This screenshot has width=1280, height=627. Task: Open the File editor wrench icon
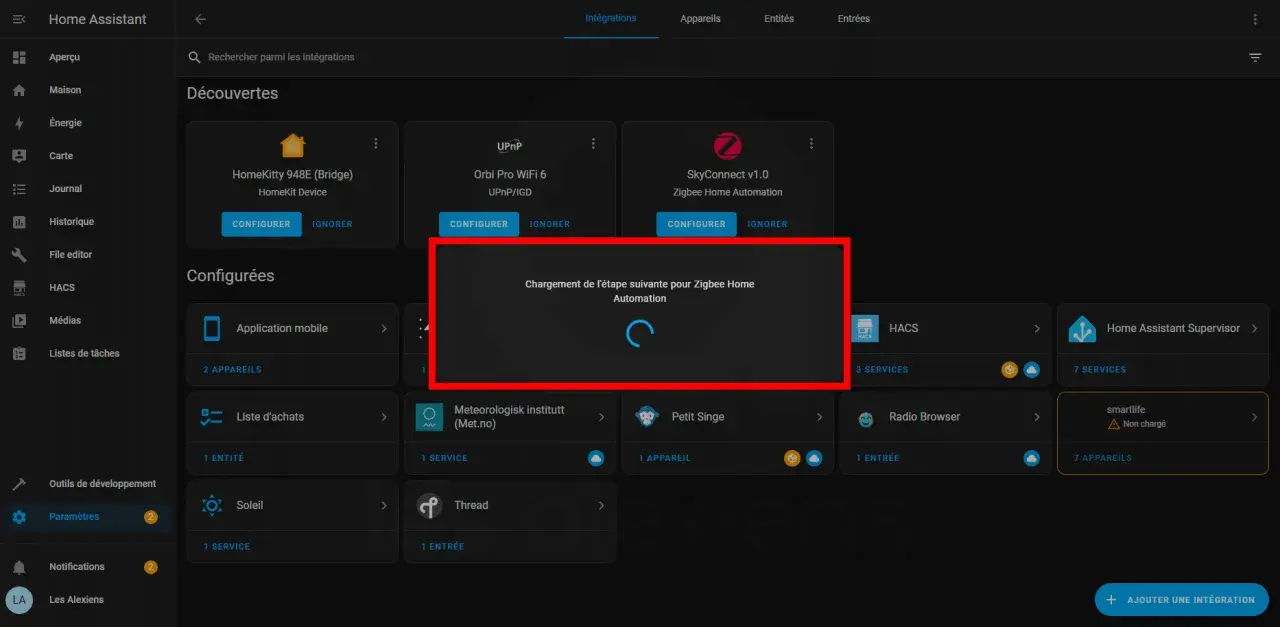19,255
